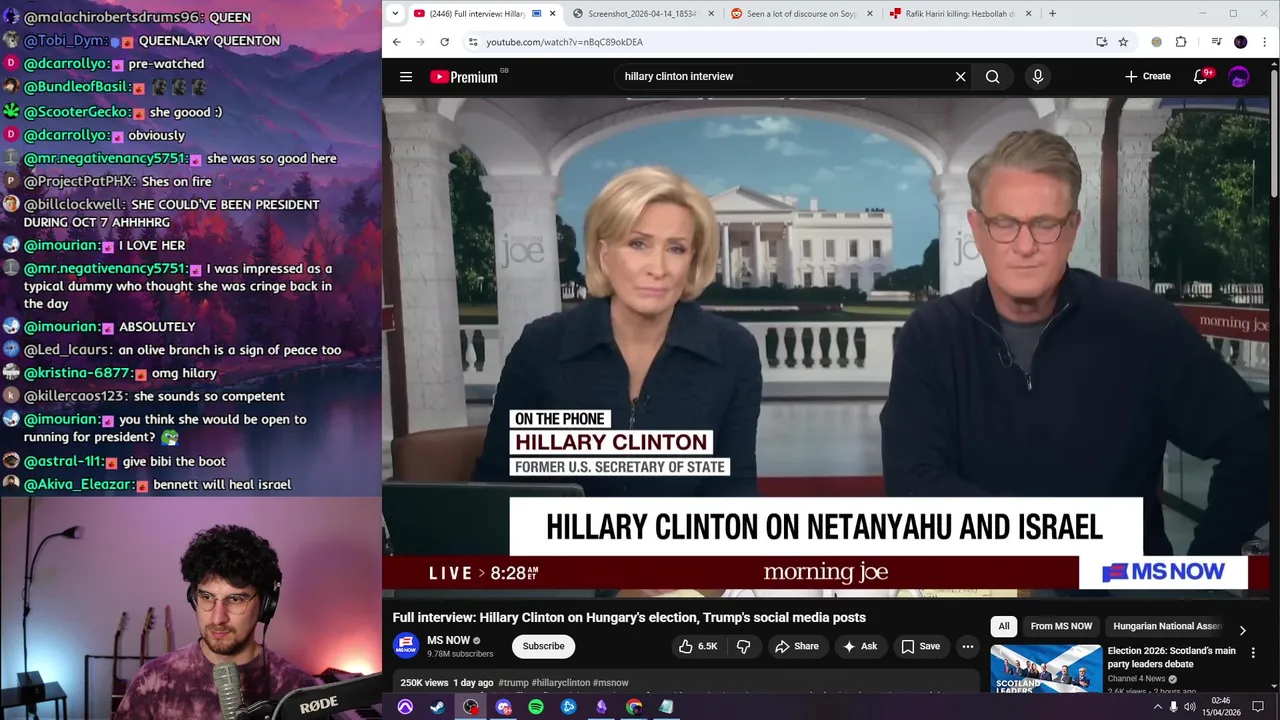View site information icon in address bar
The image size is (1280, 720).
(x=472, y=42)
